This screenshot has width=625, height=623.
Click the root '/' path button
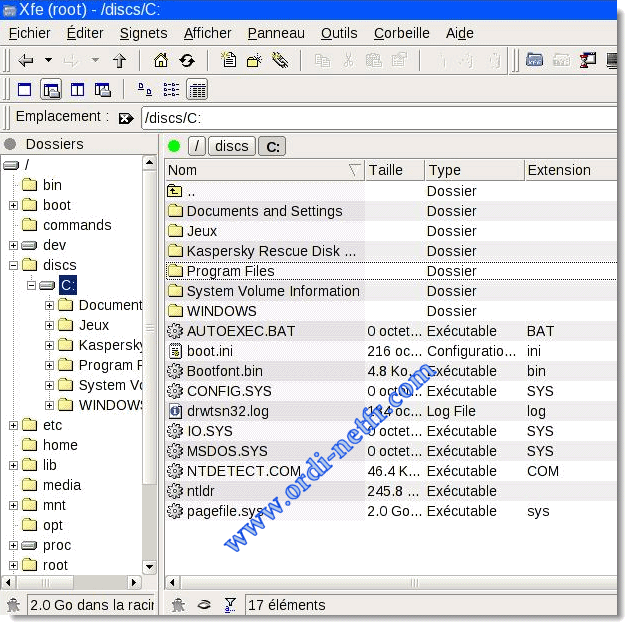click(197, 146)
